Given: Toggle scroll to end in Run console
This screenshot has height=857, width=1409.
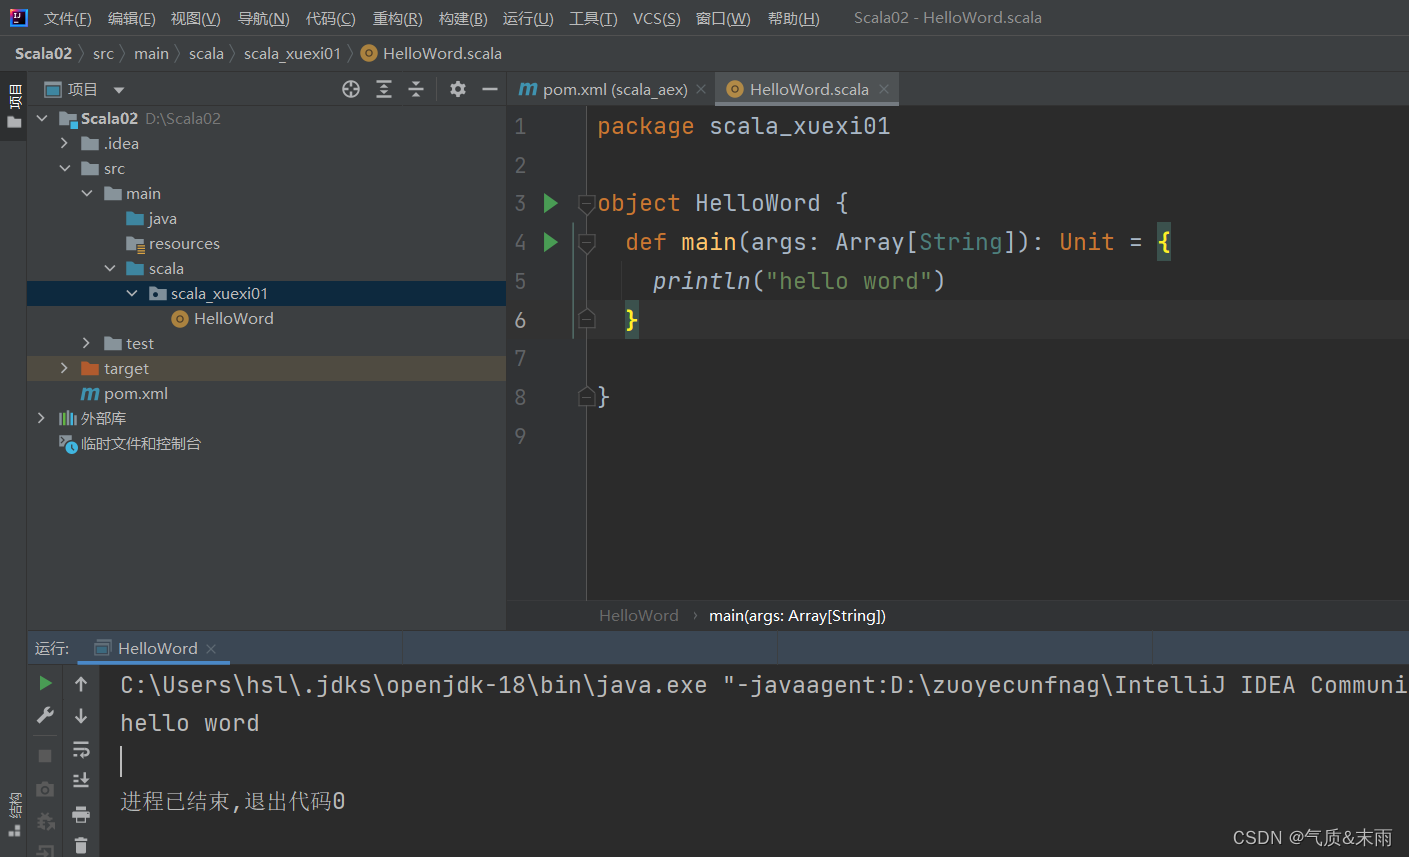Looking at the screenshot, I should point(81,780).
